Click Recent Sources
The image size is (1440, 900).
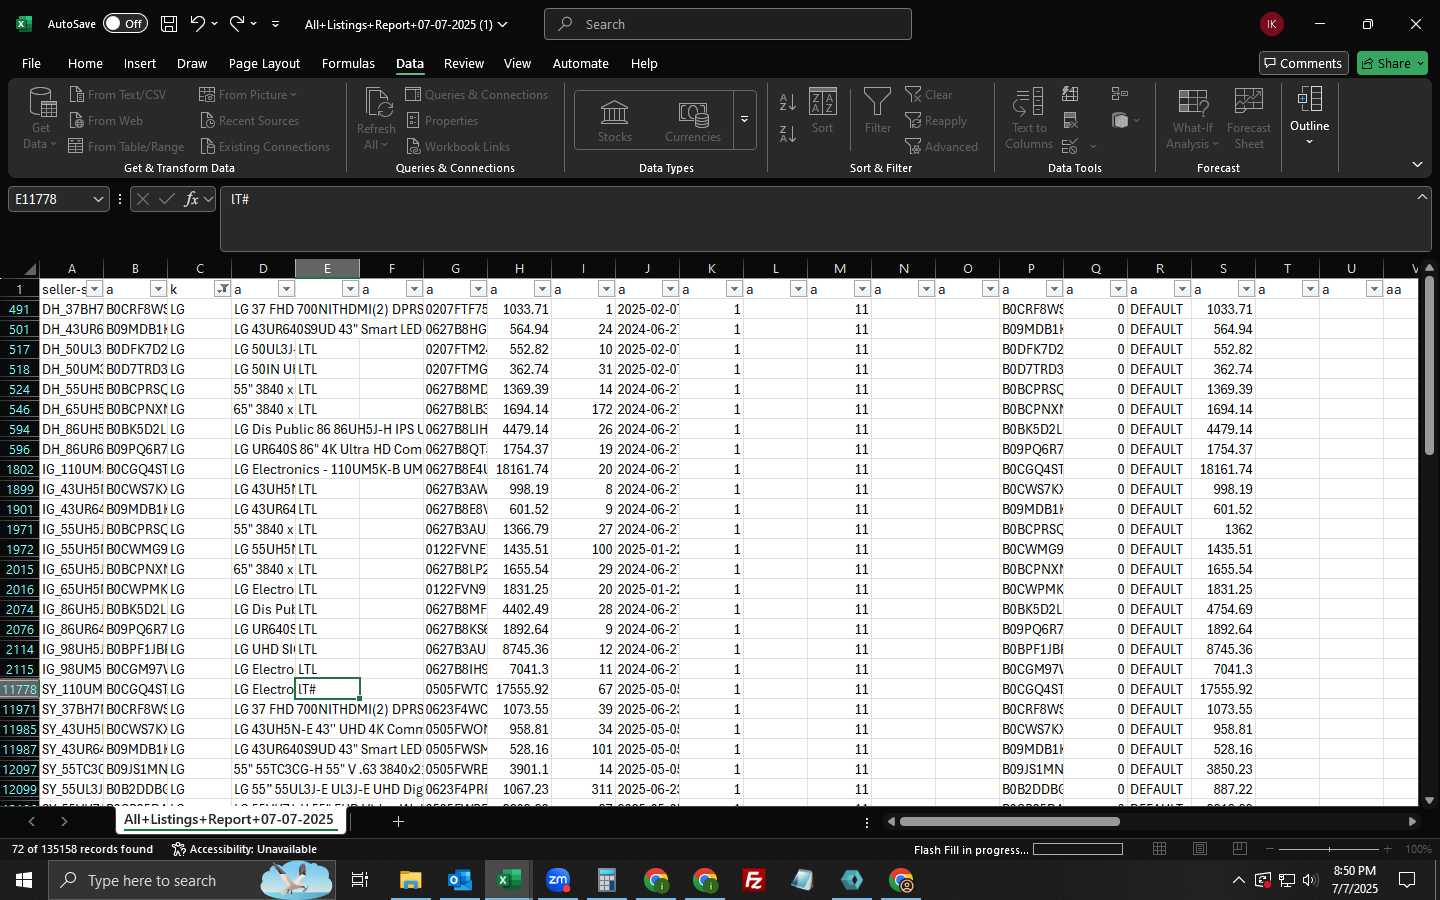point(249,120)
